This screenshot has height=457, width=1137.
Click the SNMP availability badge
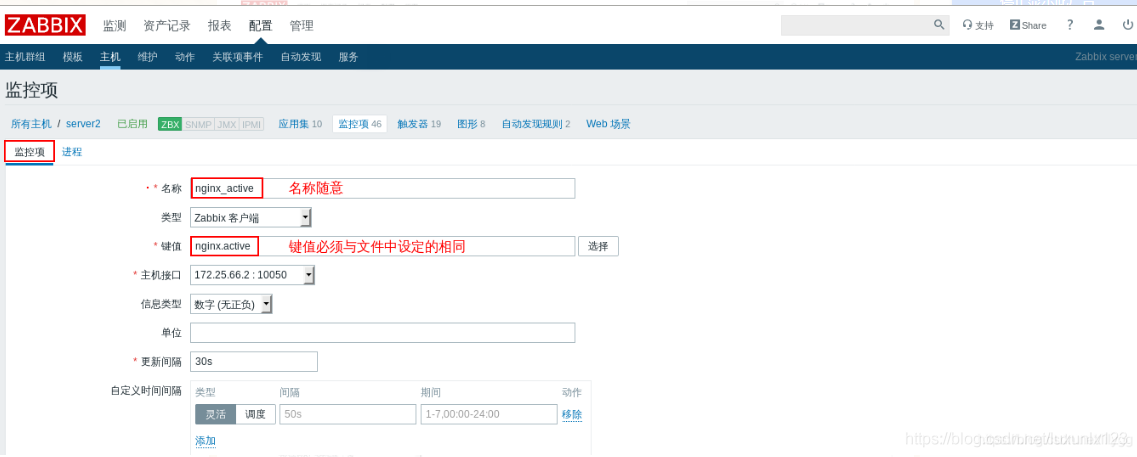pos(198,124)
